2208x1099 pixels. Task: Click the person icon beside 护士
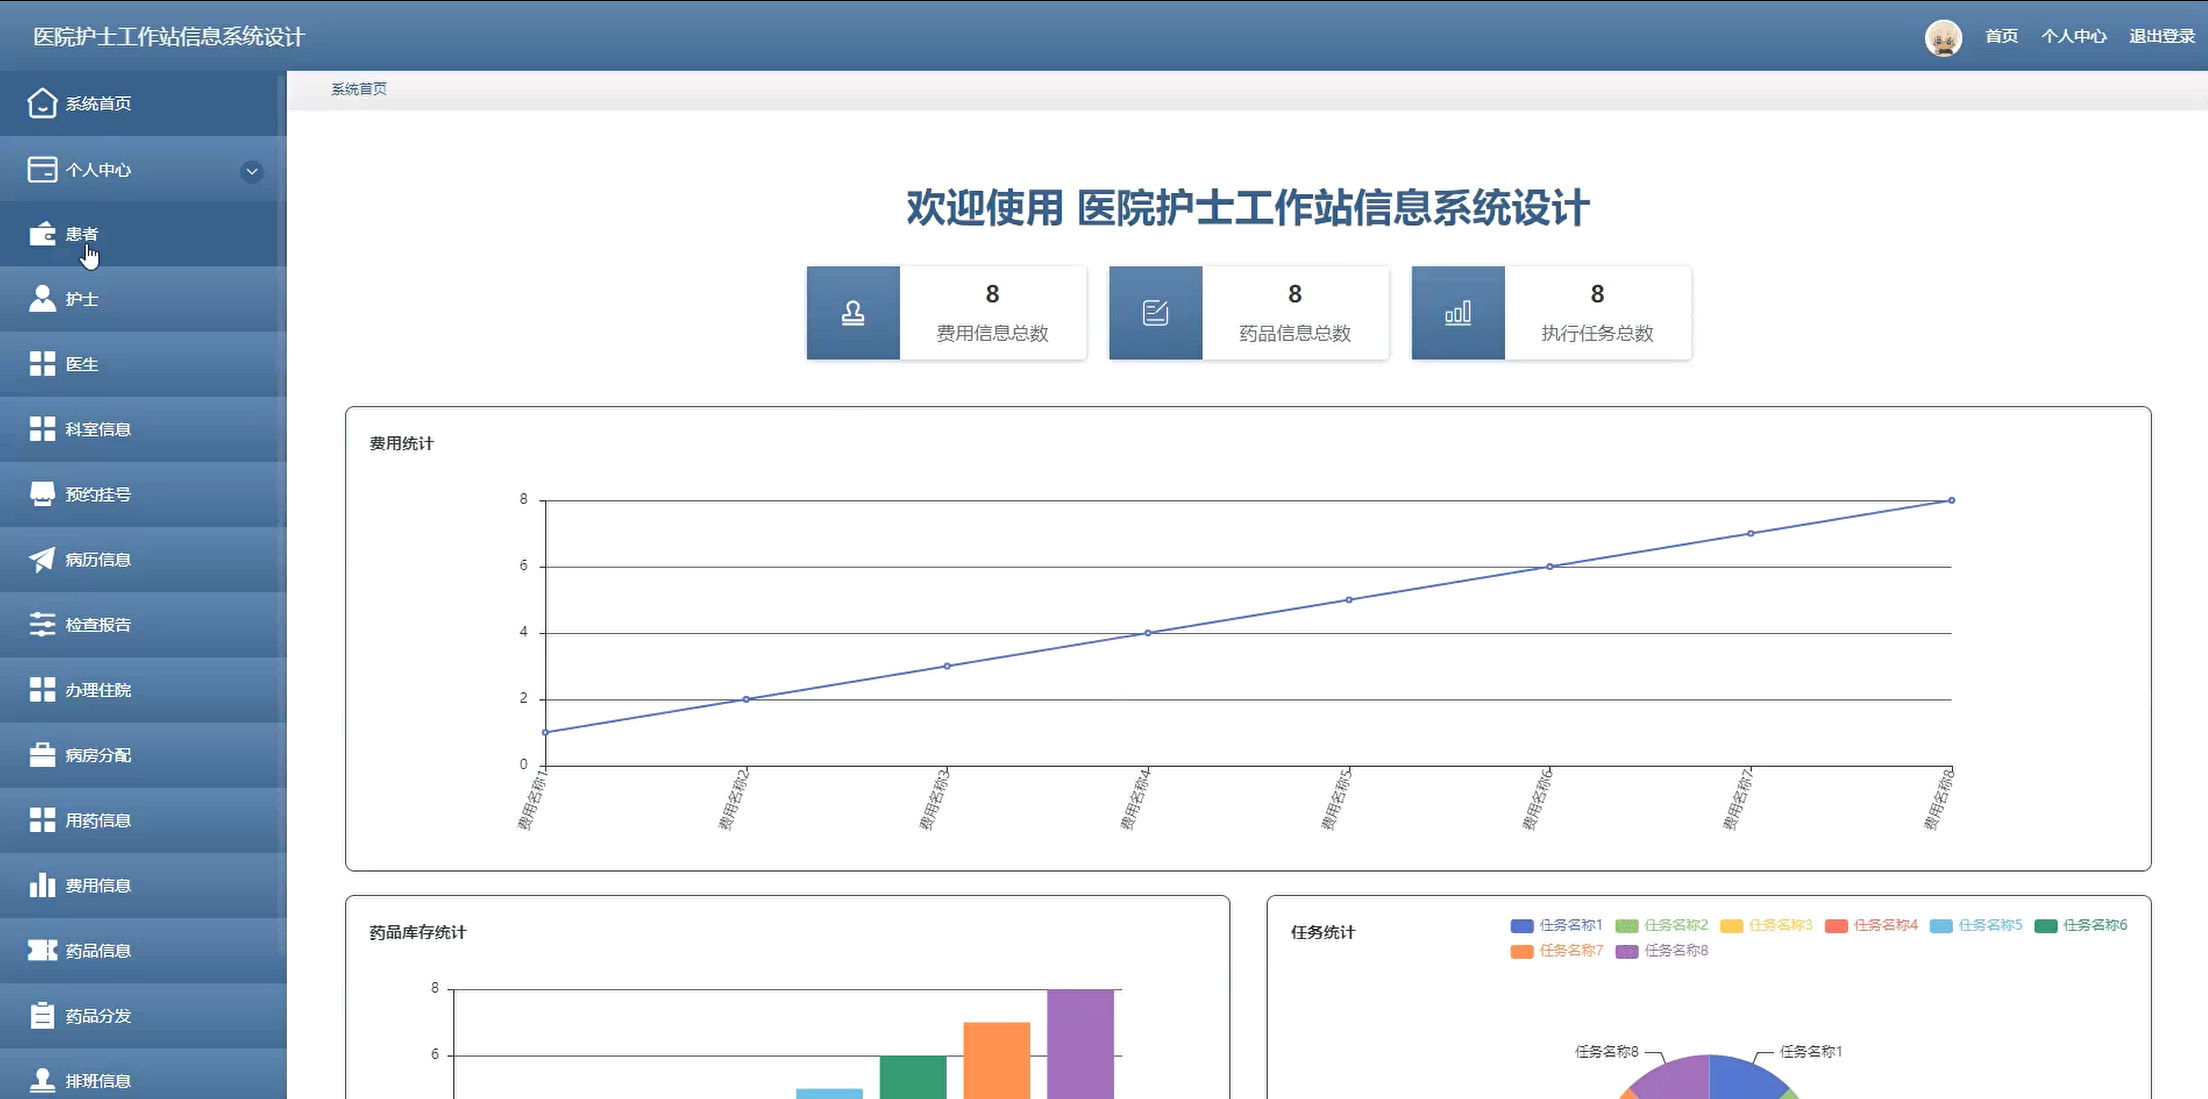pos(42,299)
